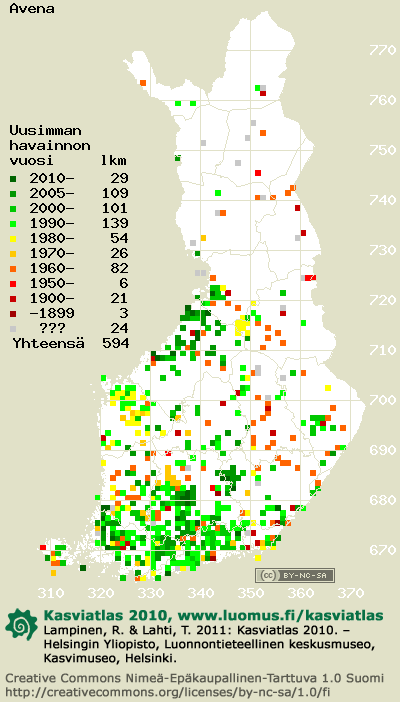400x702 pixels.
Task: Click the dark green 2010- legend square
Action: (x=14, y=179)
